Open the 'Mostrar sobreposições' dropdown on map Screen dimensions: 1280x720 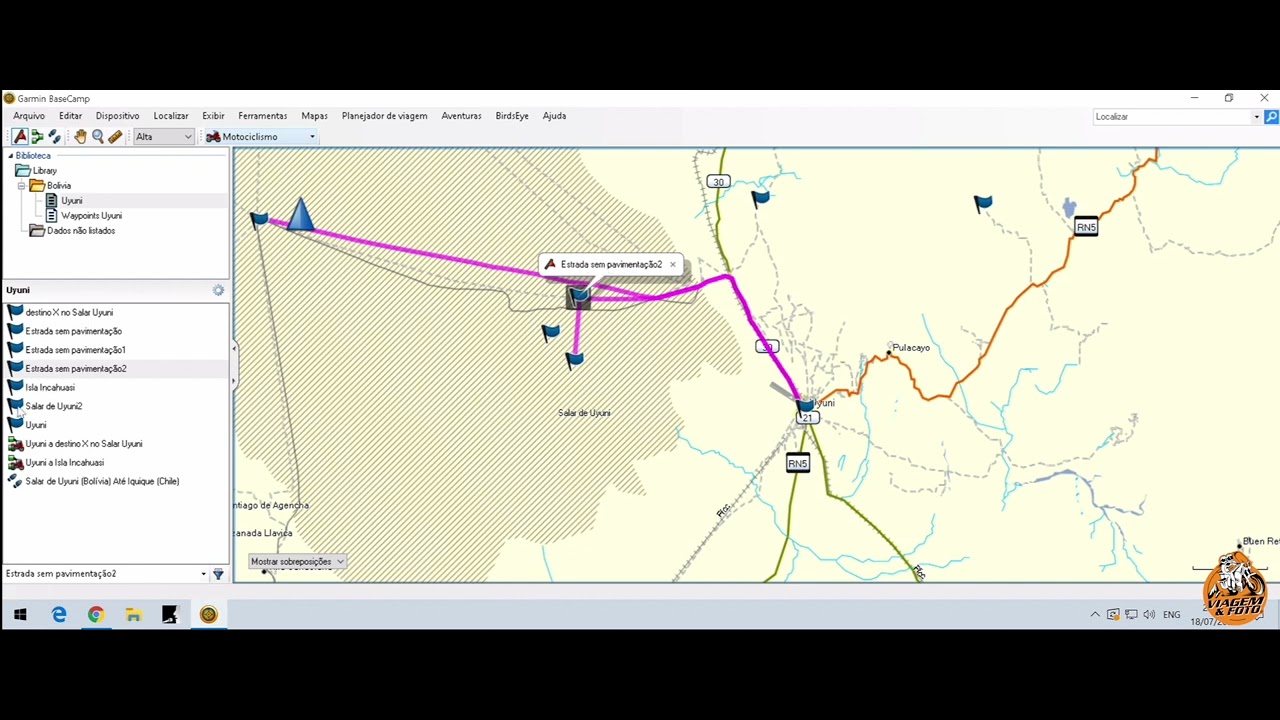point(297,562)
